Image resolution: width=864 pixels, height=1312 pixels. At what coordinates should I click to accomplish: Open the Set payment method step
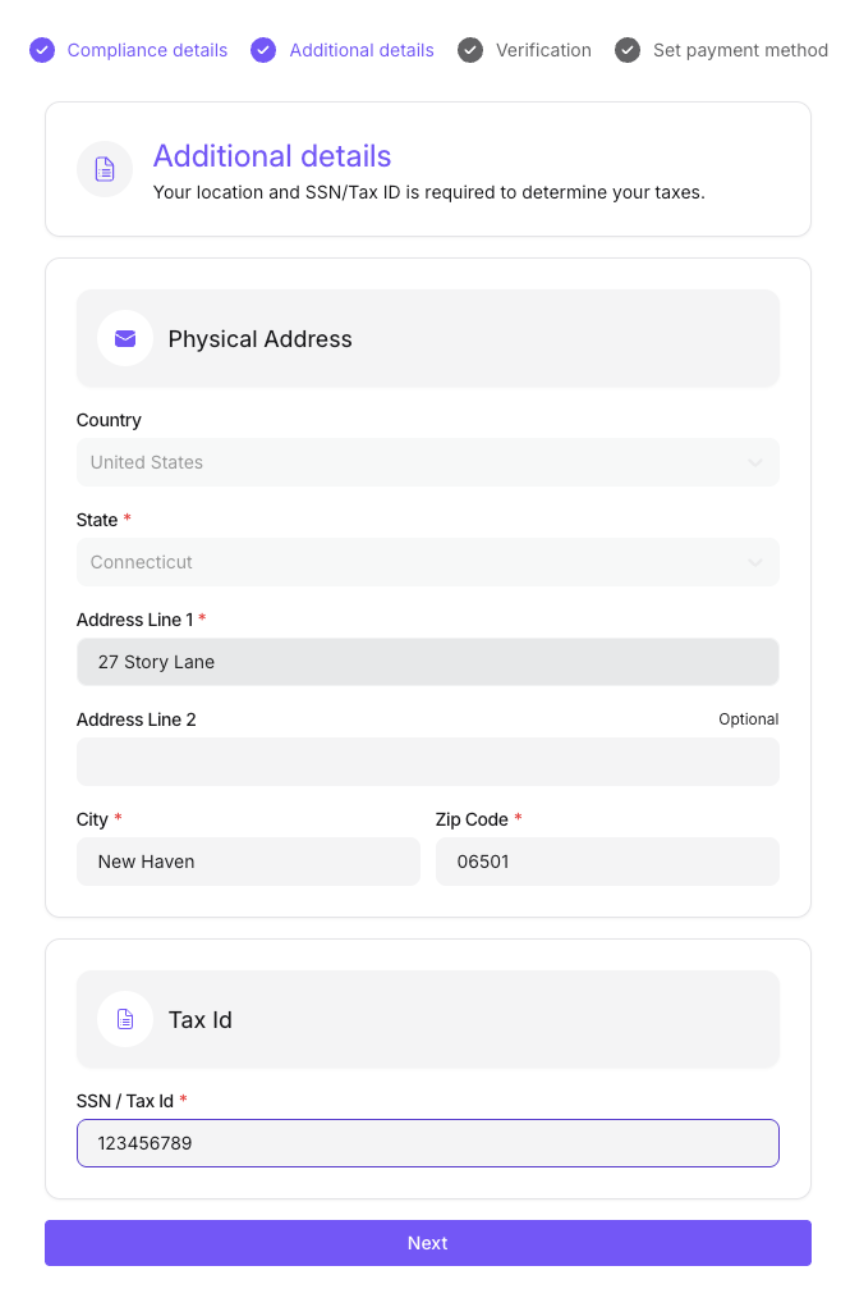(740, 50)
